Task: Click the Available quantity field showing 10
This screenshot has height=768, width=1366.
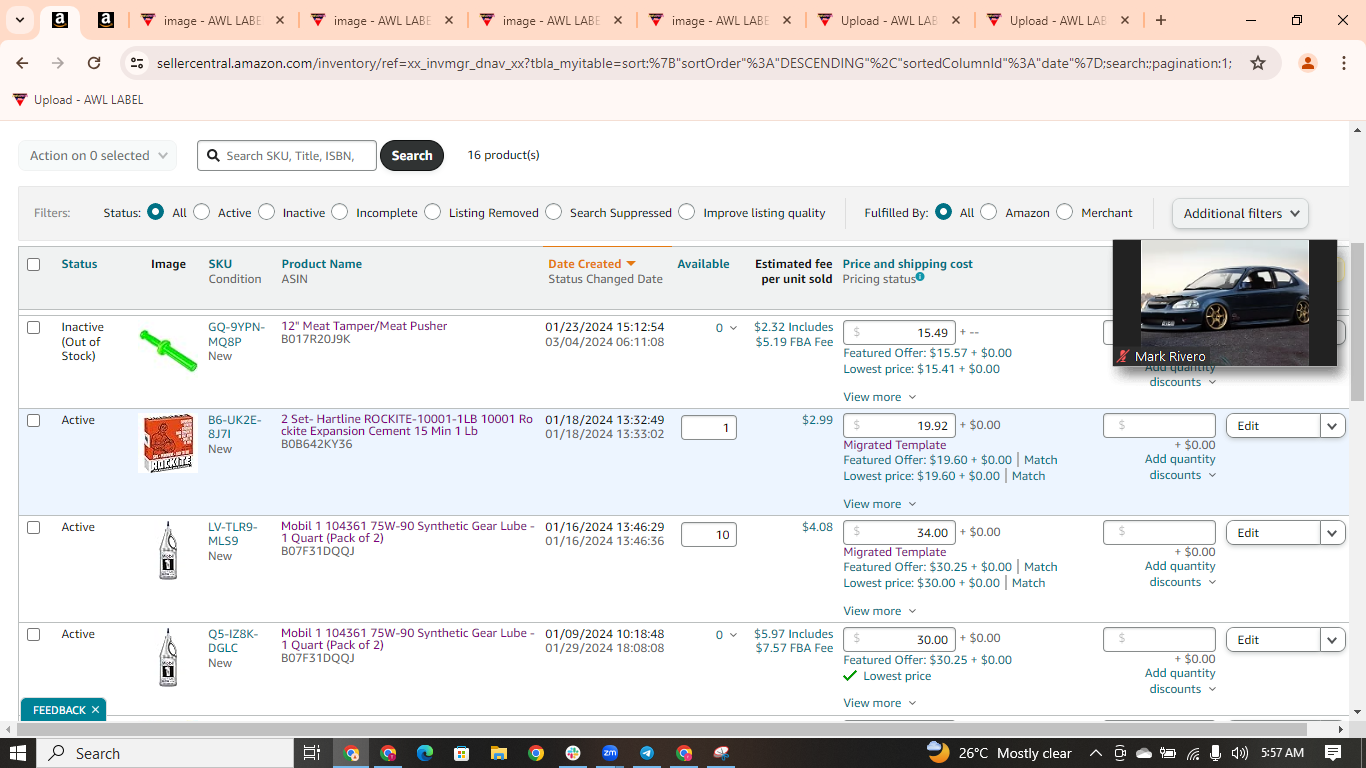Action: click(709, 535)
